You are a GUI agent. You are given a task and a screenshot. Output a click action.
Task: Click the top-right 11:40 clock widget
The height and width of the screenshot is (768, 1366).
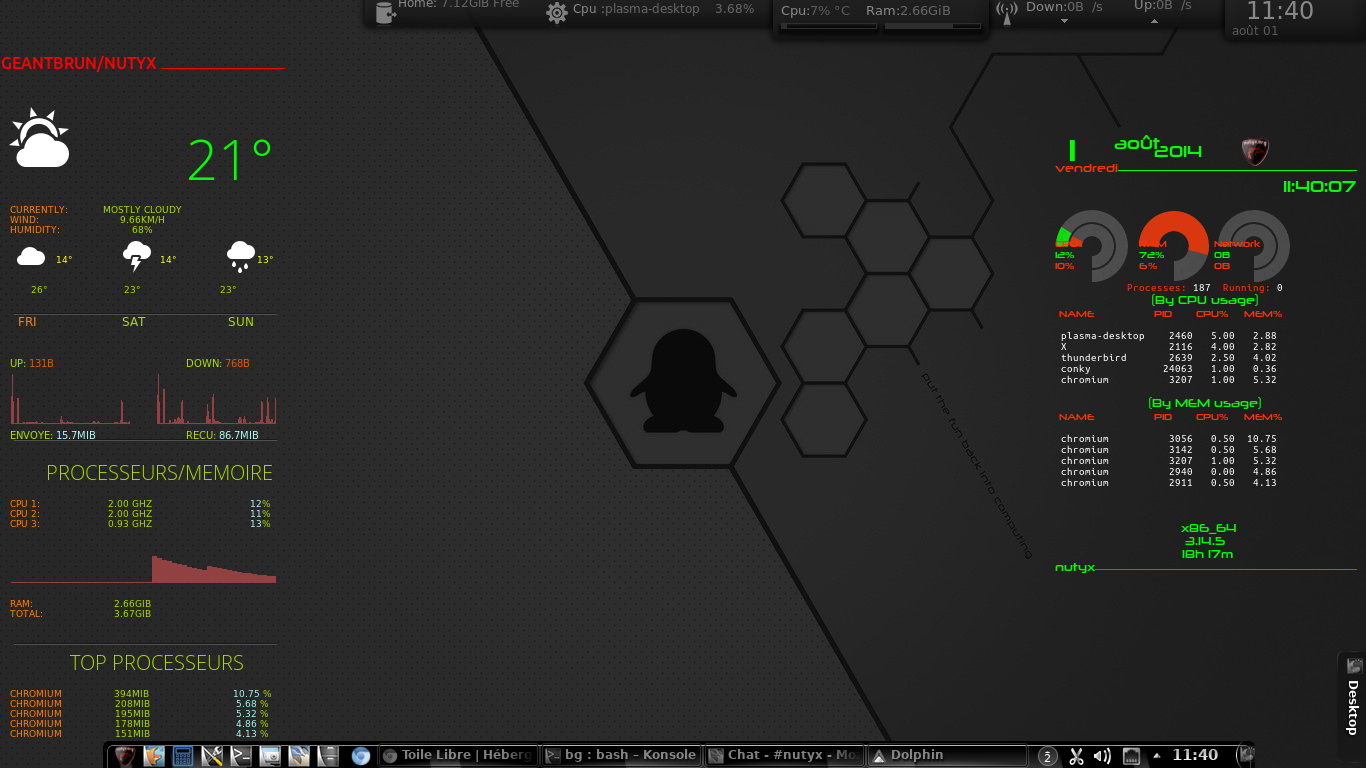tap(1280, 12)
